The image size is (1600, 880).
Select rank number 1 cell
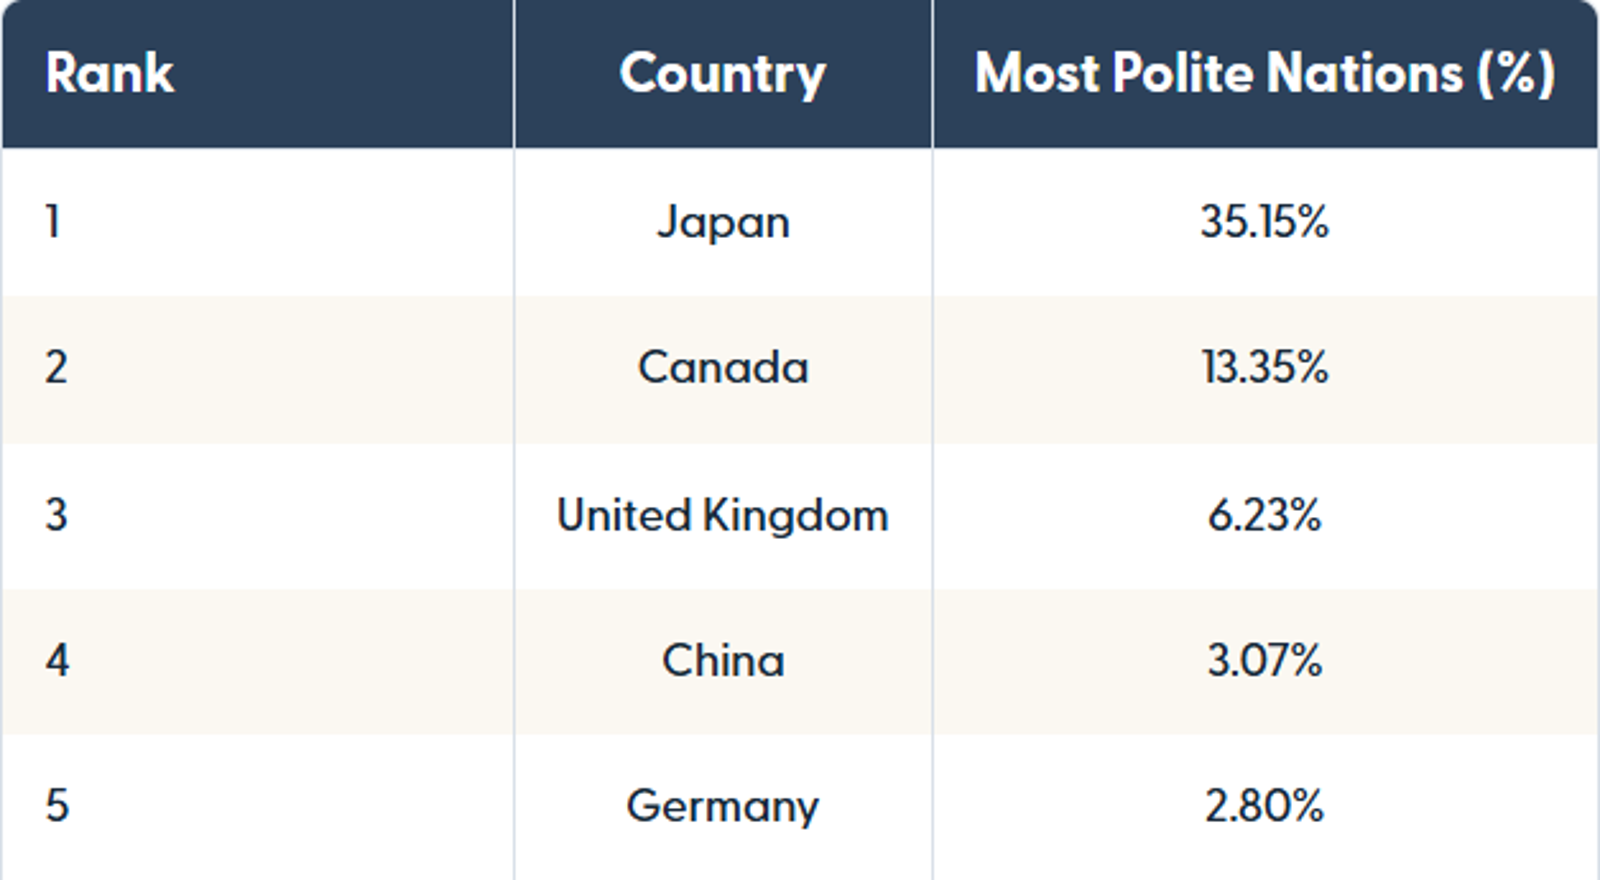click(54, 221)
